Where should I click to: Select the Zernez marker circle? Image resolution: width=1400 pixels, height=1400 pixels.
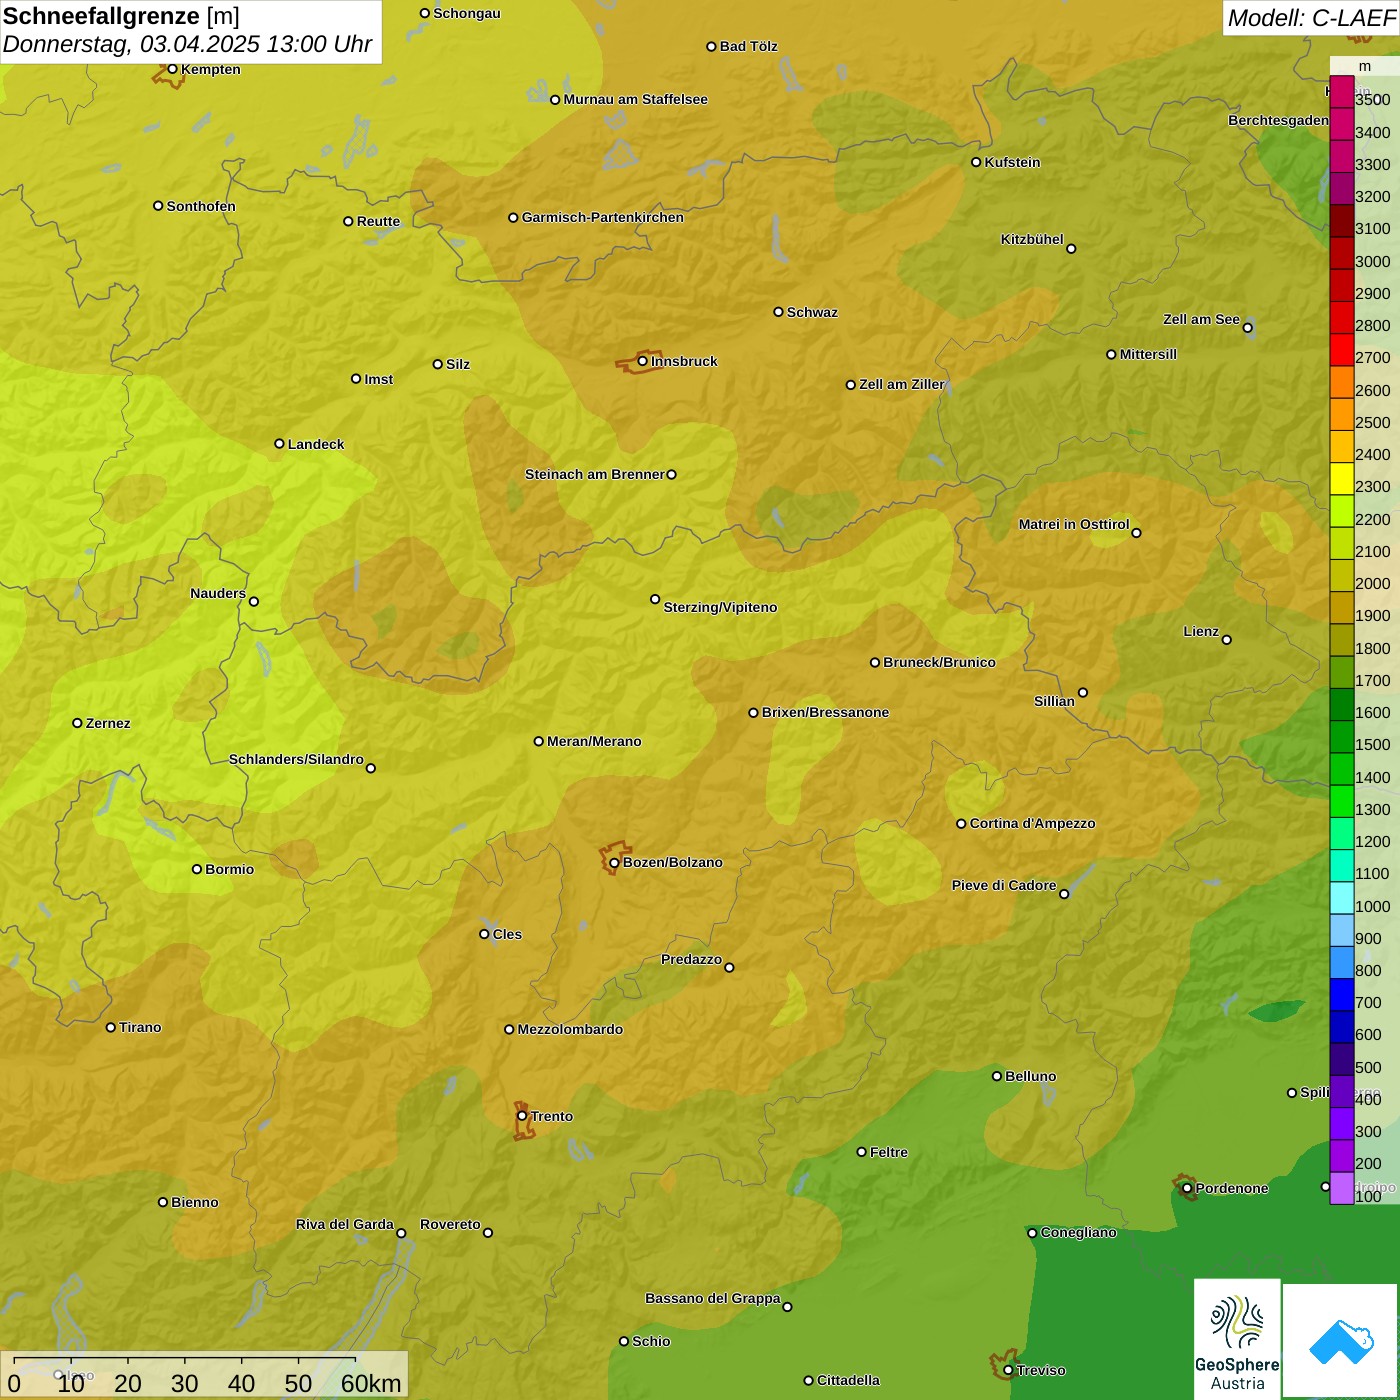[77, 723]
